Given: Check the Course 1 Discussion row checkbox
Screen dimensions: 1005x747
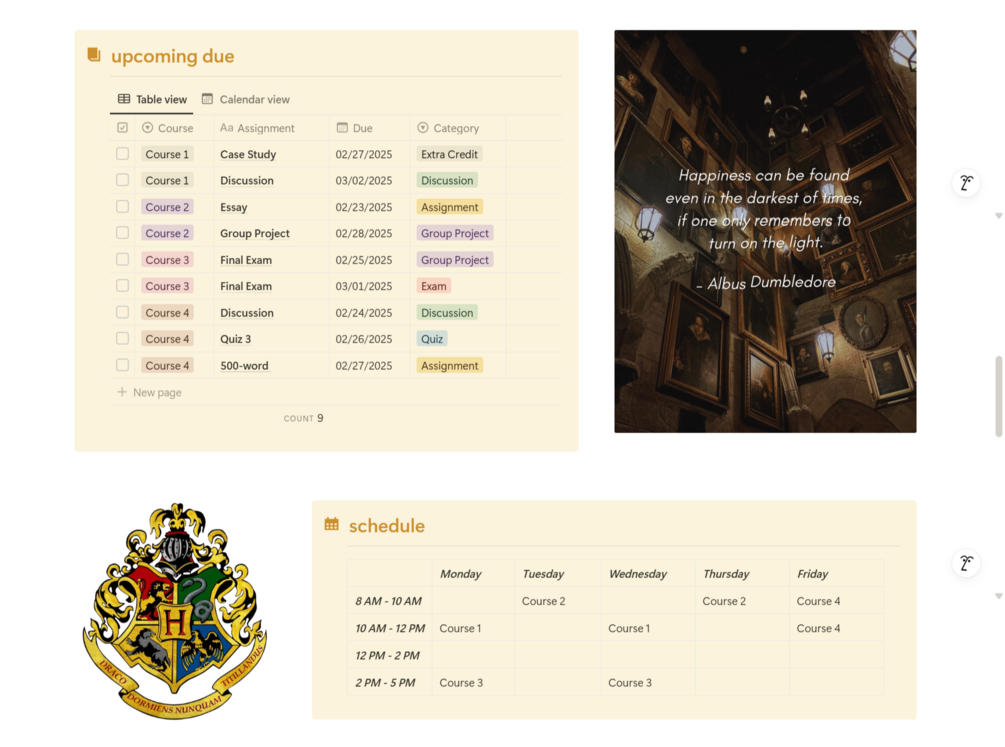Looking at the screenshot, I should point(122,180).
